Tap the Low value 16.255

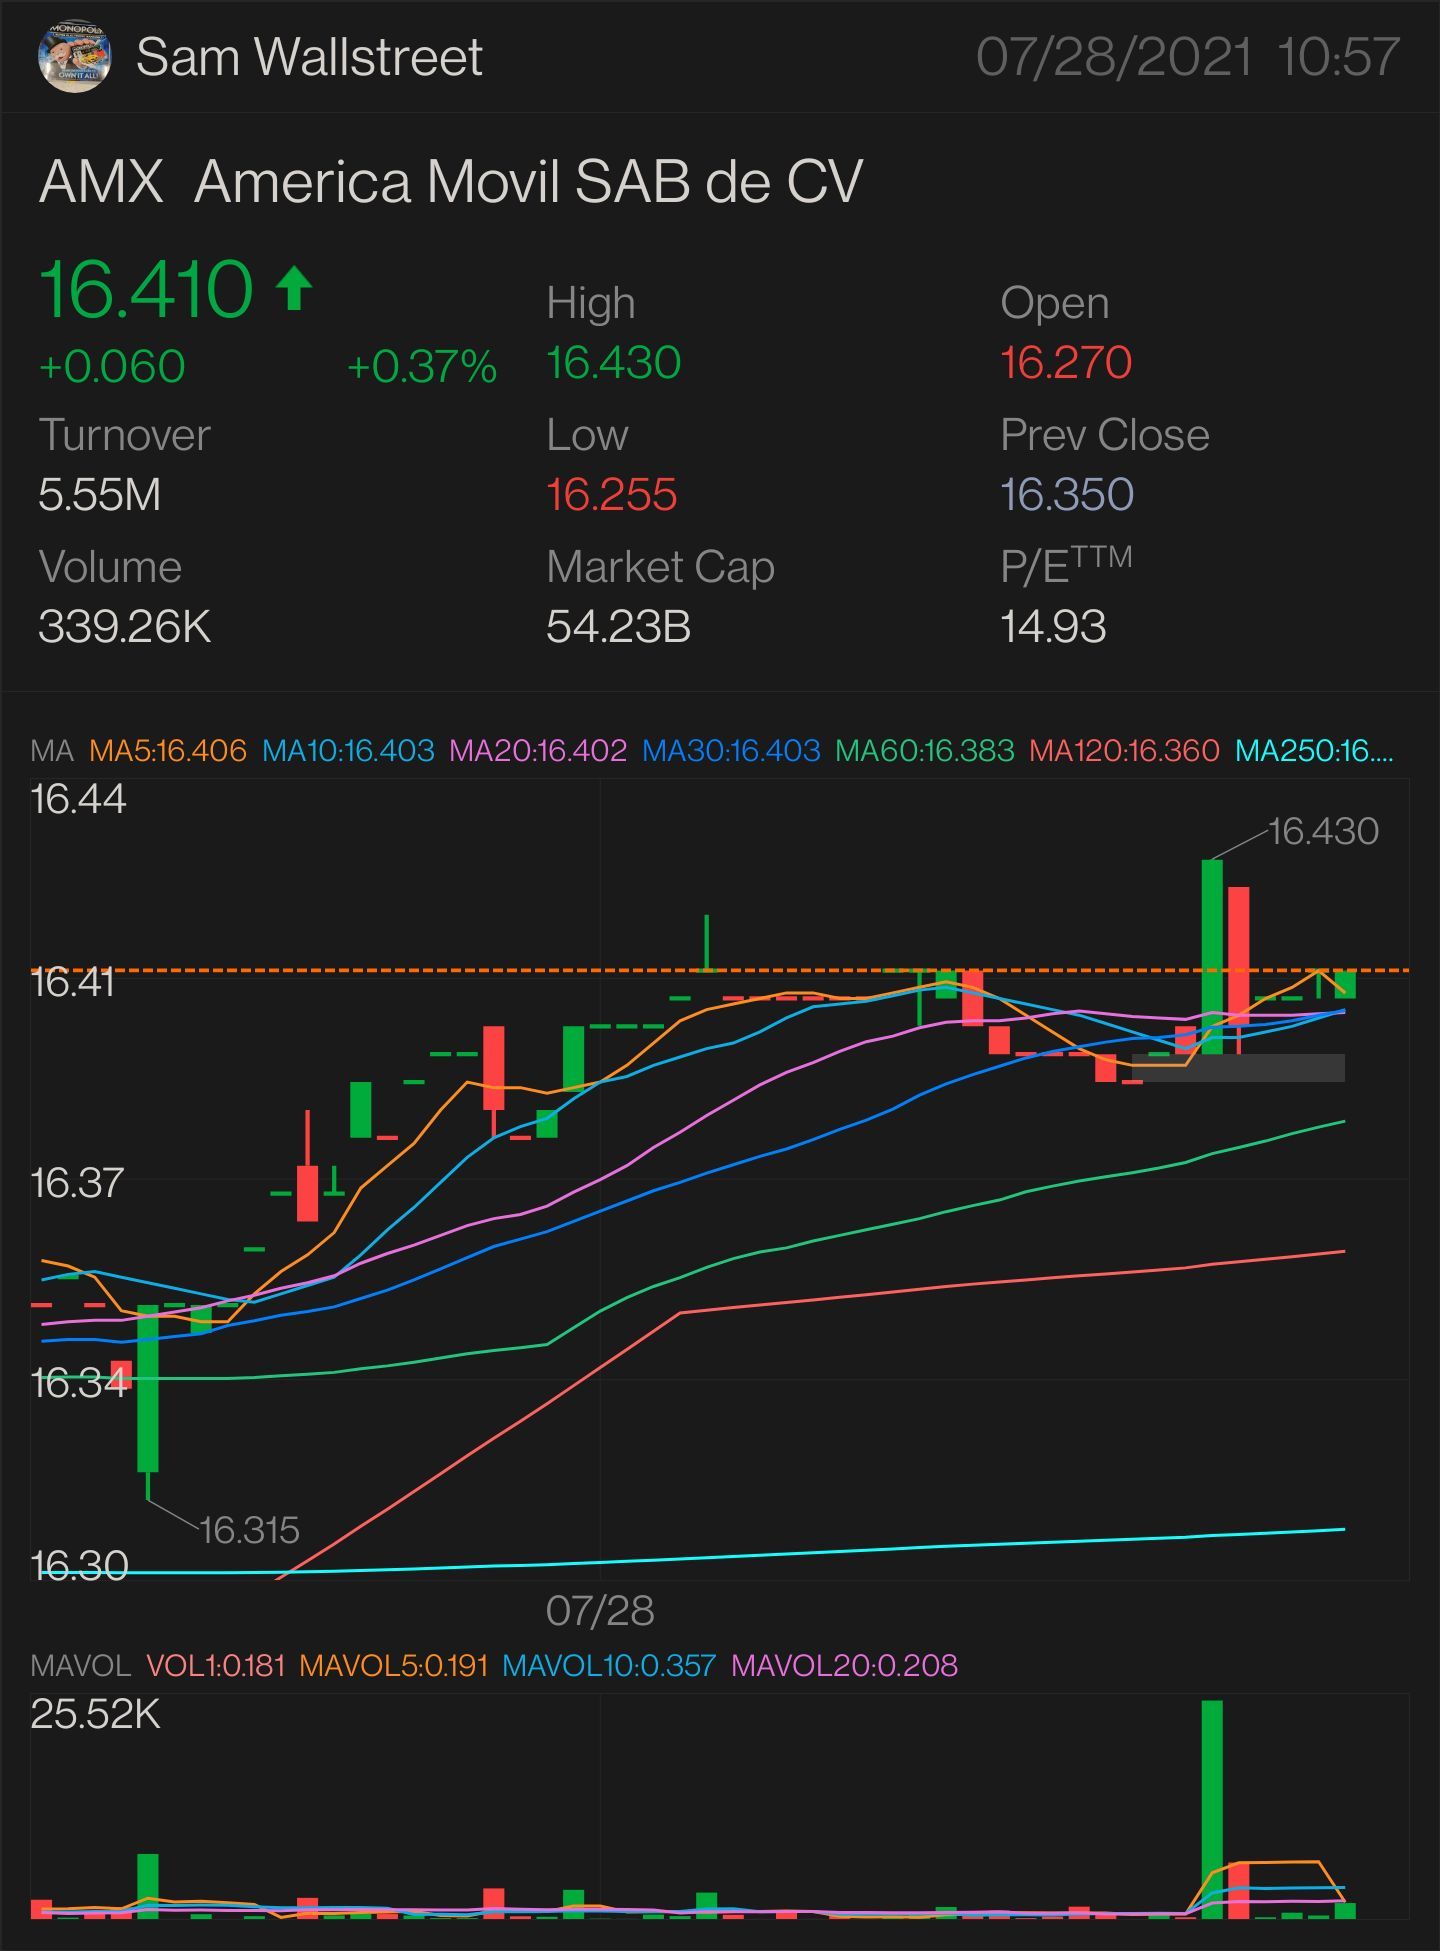coord(612,494)
